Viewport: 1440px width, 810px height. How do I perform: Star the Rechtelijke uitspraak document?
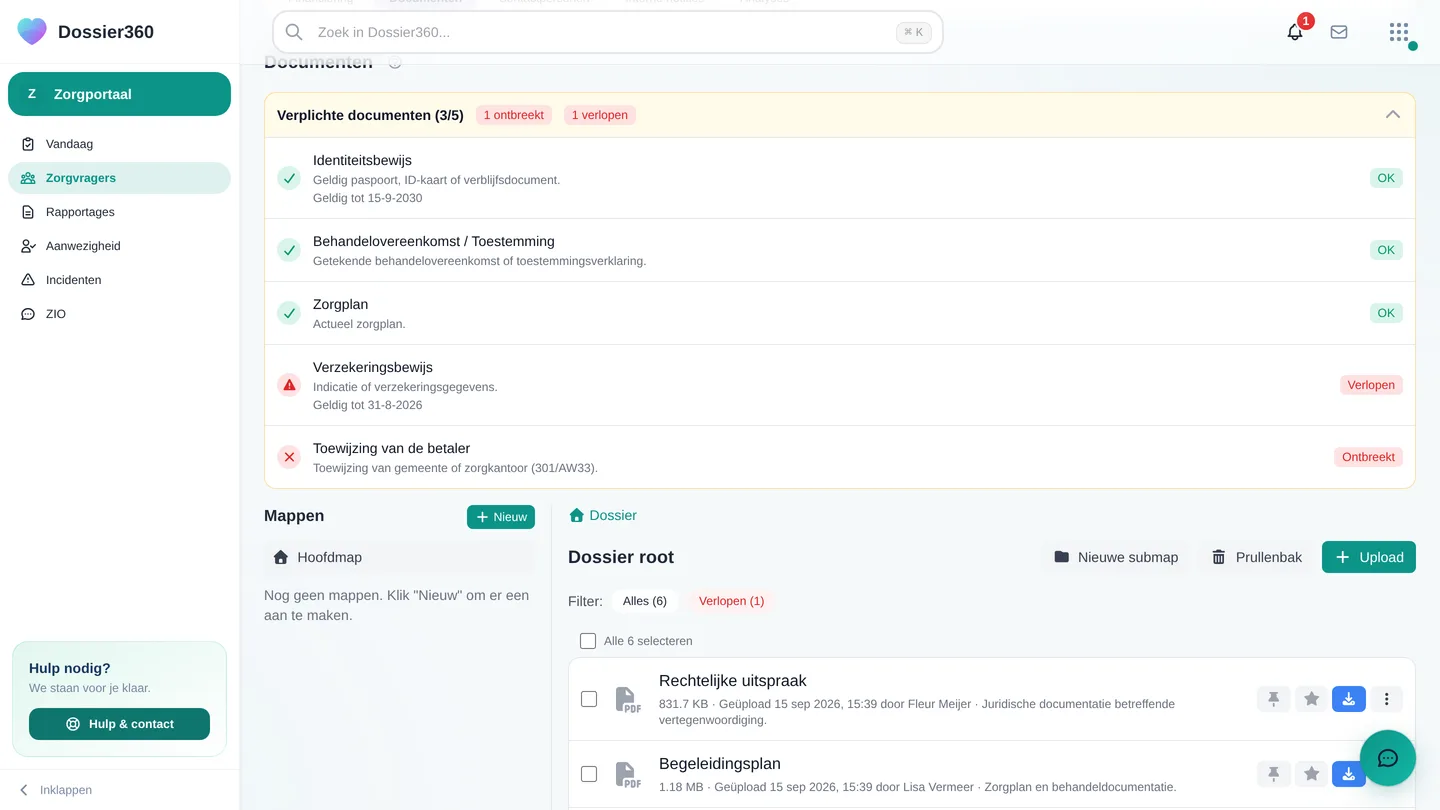pos(1311,699)
